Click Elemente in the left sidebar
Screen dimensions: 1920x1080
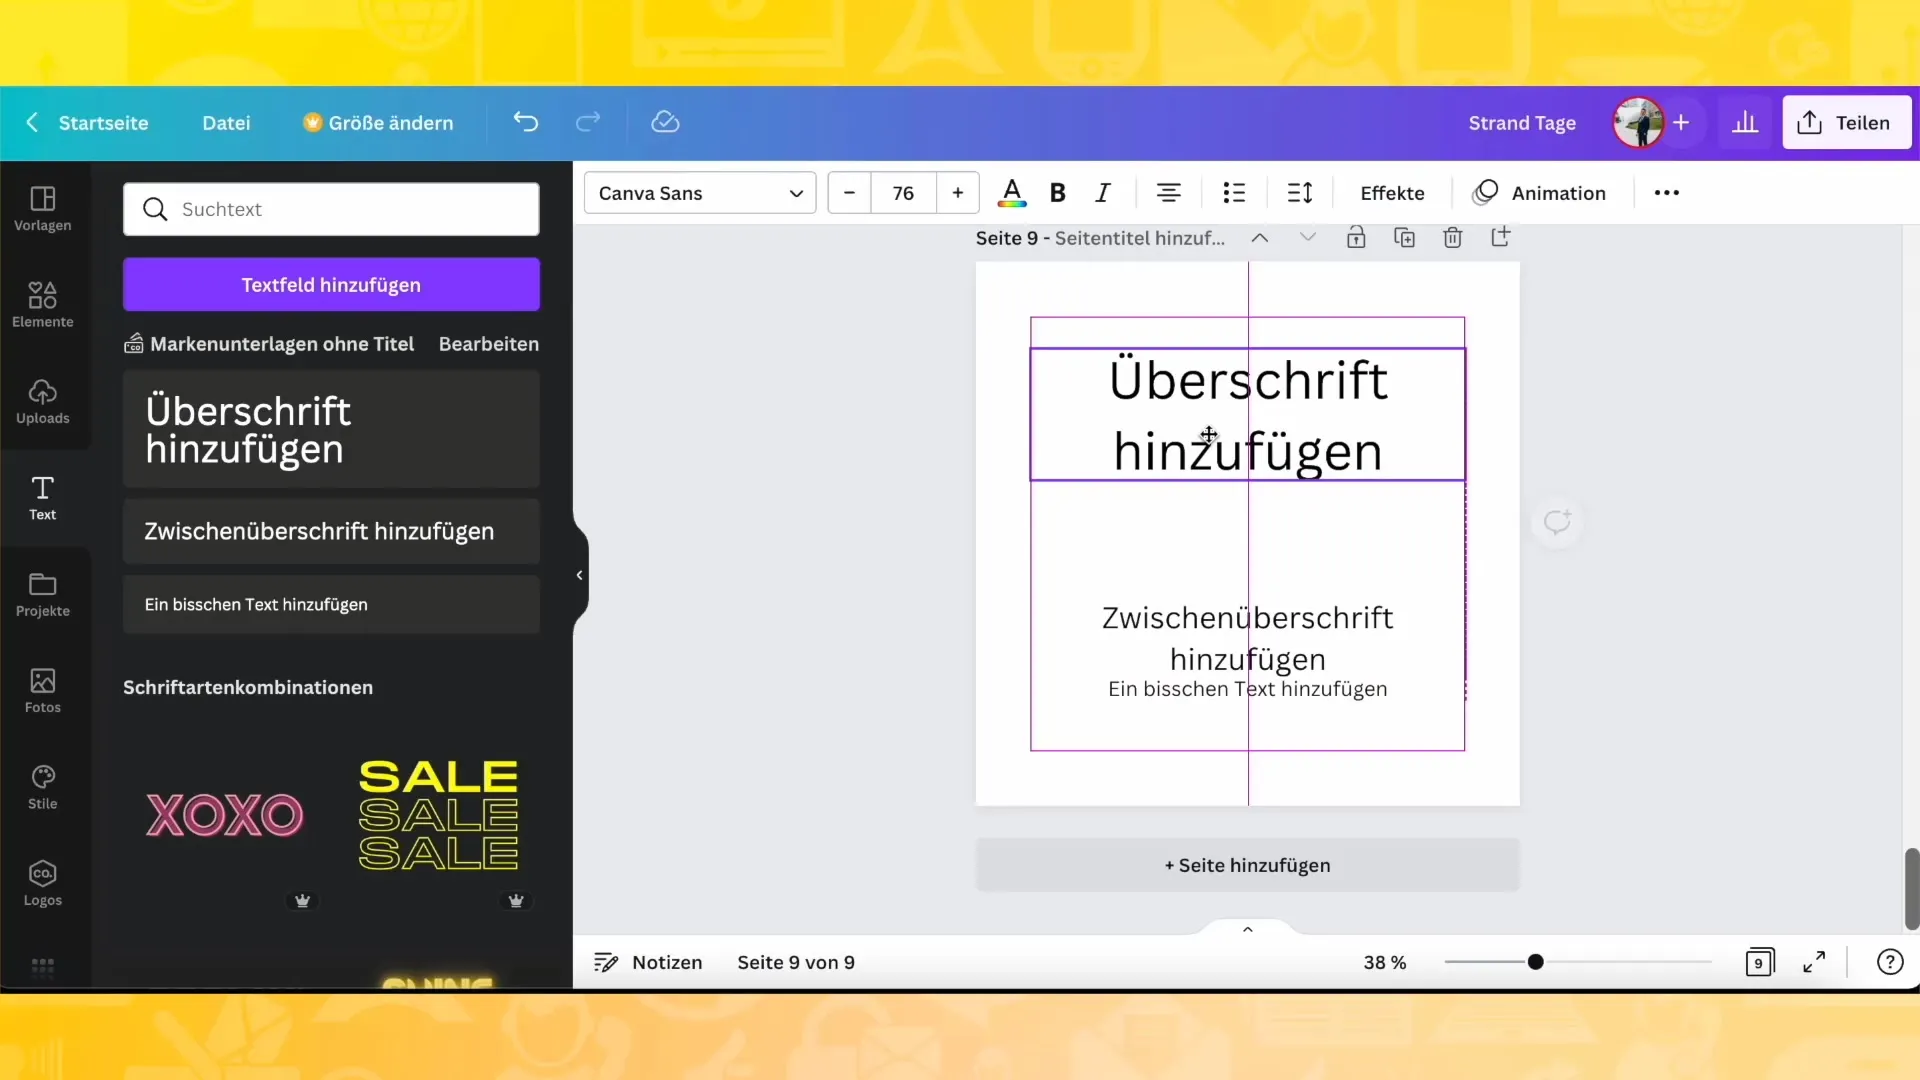[x=42, y=301]
